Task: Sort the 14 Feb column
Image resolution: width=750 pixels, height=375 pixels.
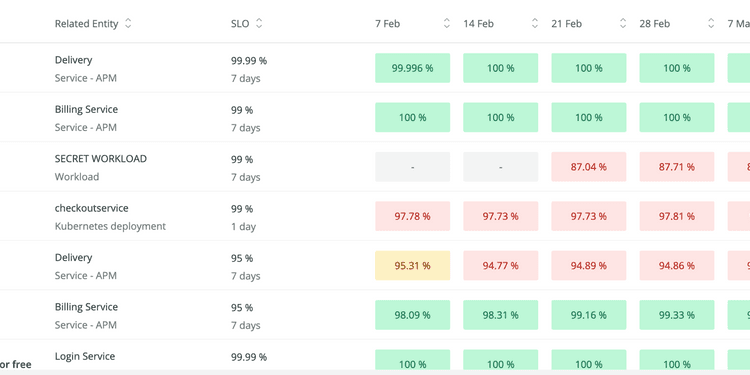Action: (535, 23)
